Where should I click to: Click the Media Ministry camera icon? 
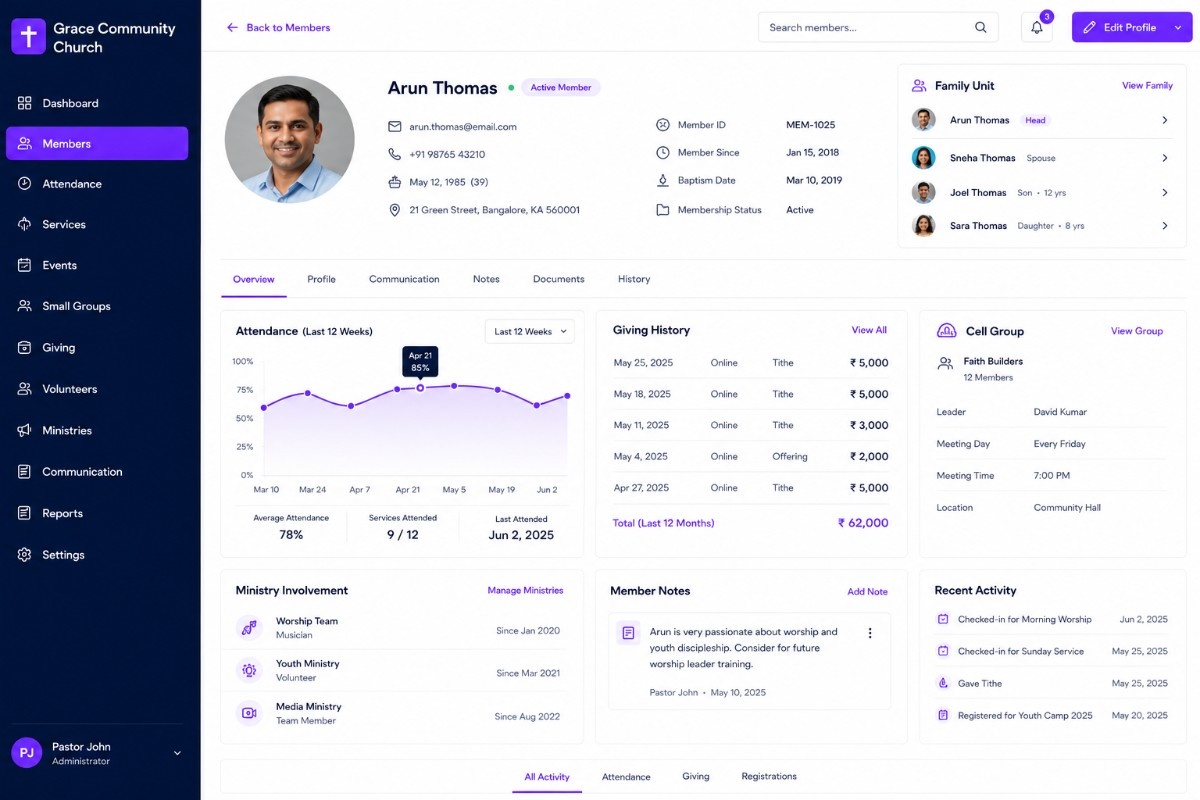[249, 713]
